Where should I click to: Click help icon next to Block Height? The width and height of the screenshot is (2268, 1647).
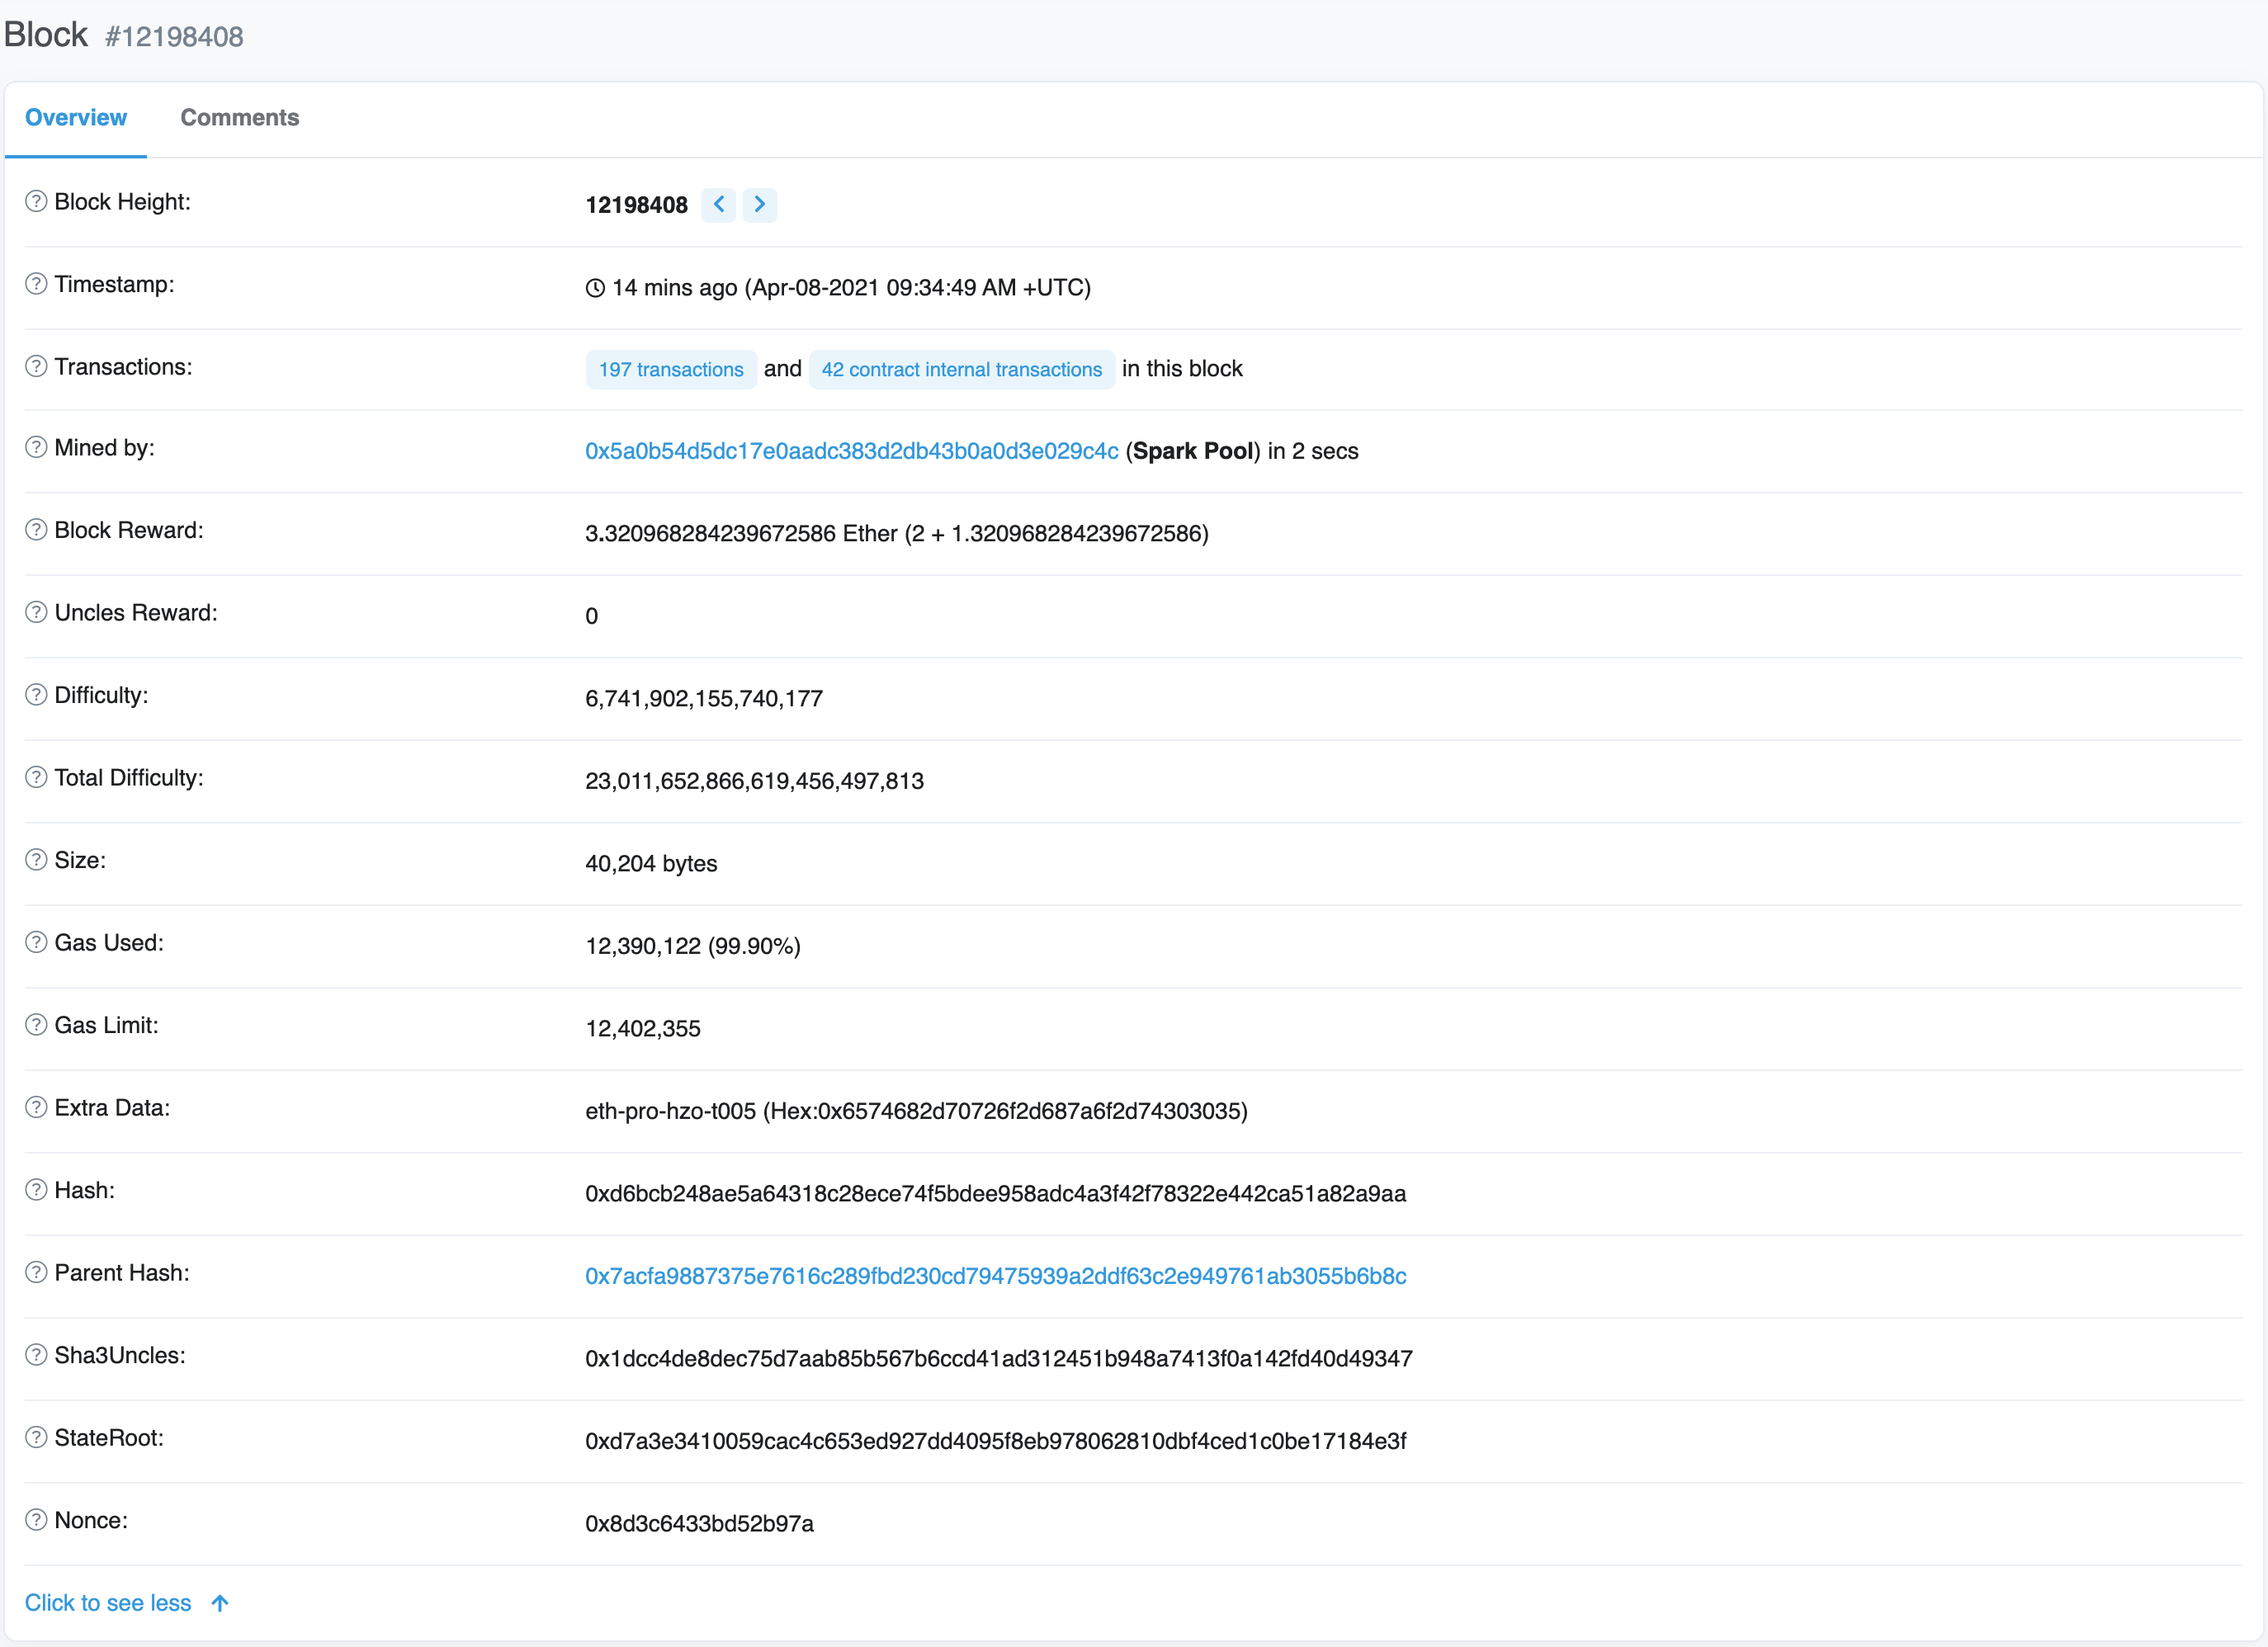point(36,202)
